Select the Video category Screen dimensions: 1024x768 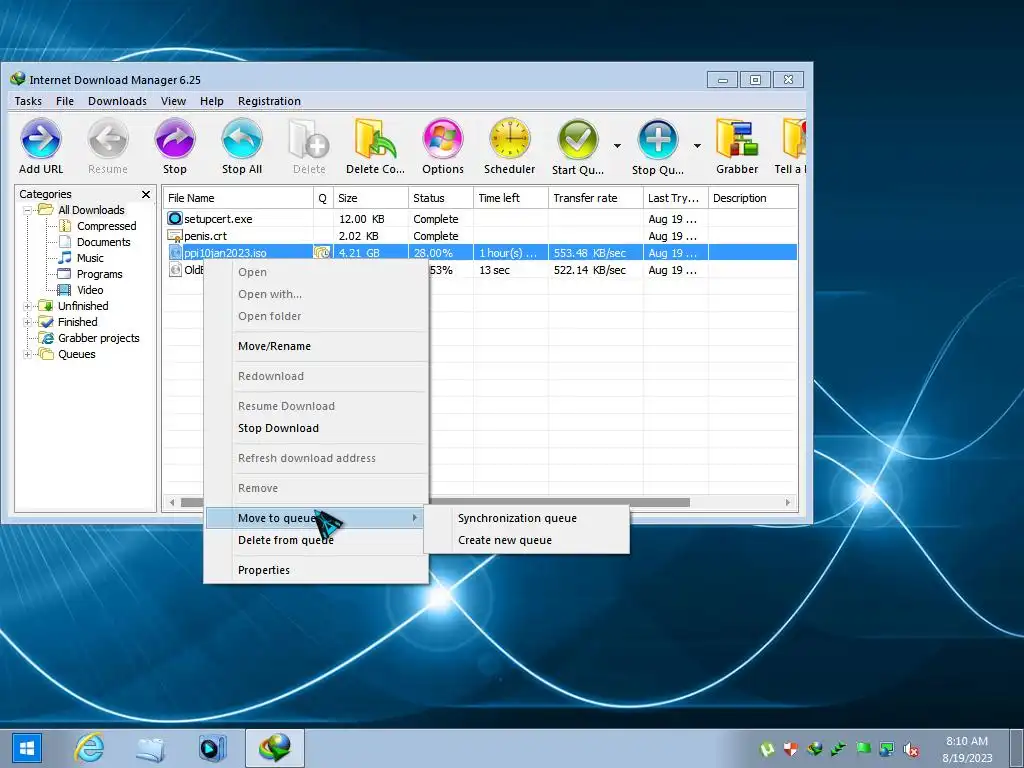(x=90, y=290)
